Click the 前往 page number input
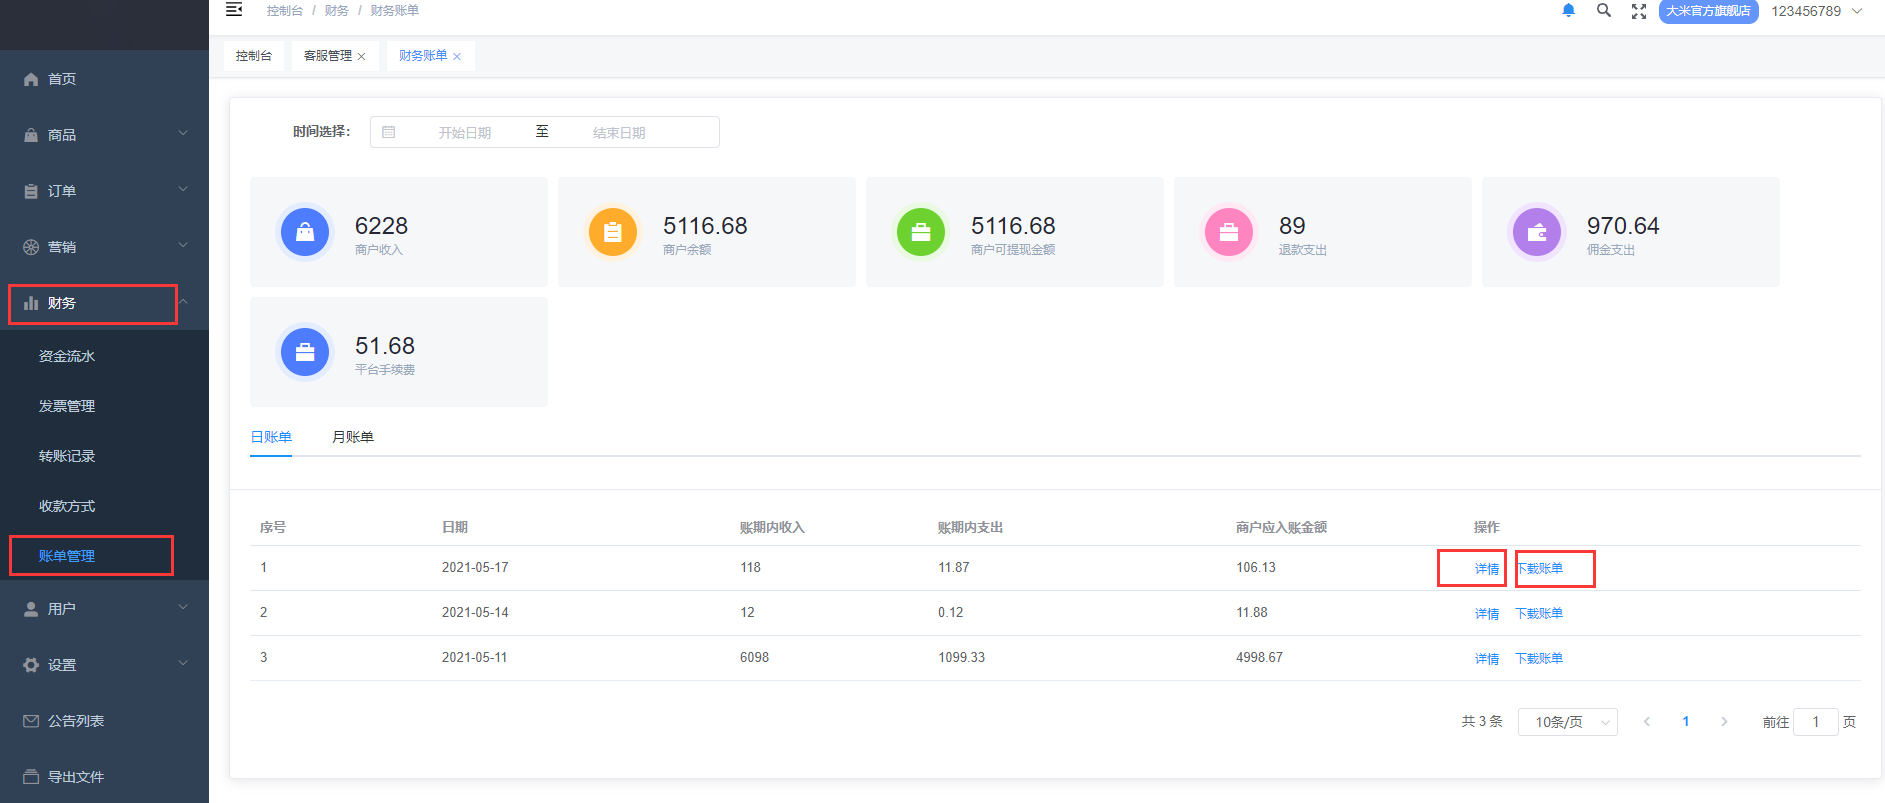Screen dimensions: 1885x803 pyautogui.click(x=1815, y=722)
